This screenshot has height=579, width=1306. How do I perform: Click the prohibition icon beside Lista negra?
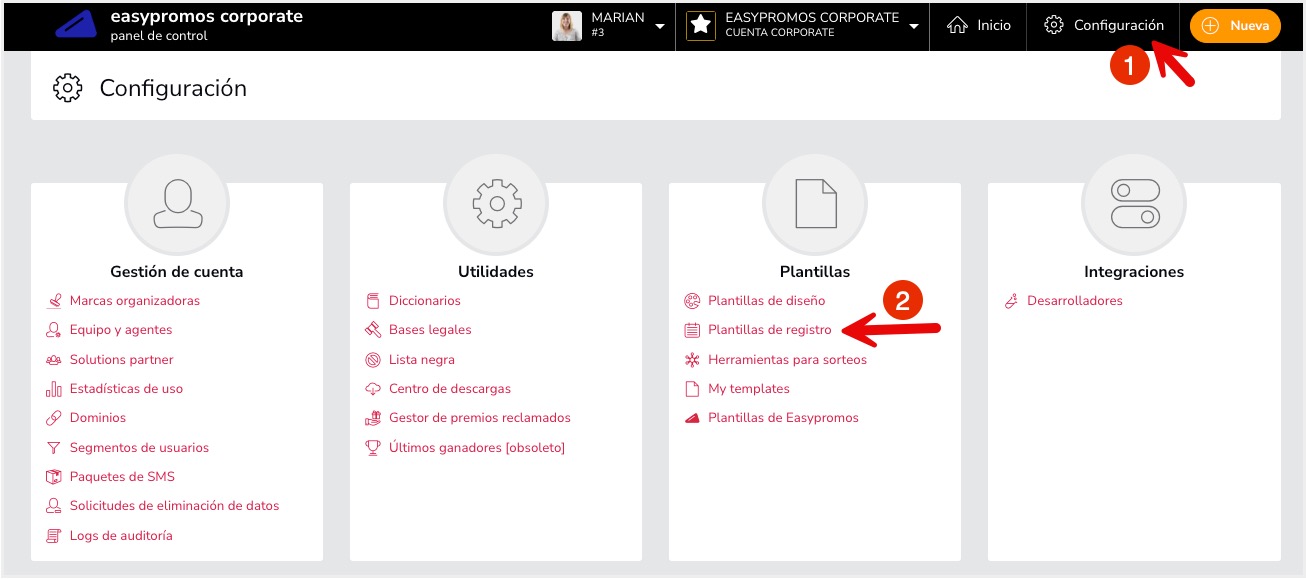tap(371, 359)
